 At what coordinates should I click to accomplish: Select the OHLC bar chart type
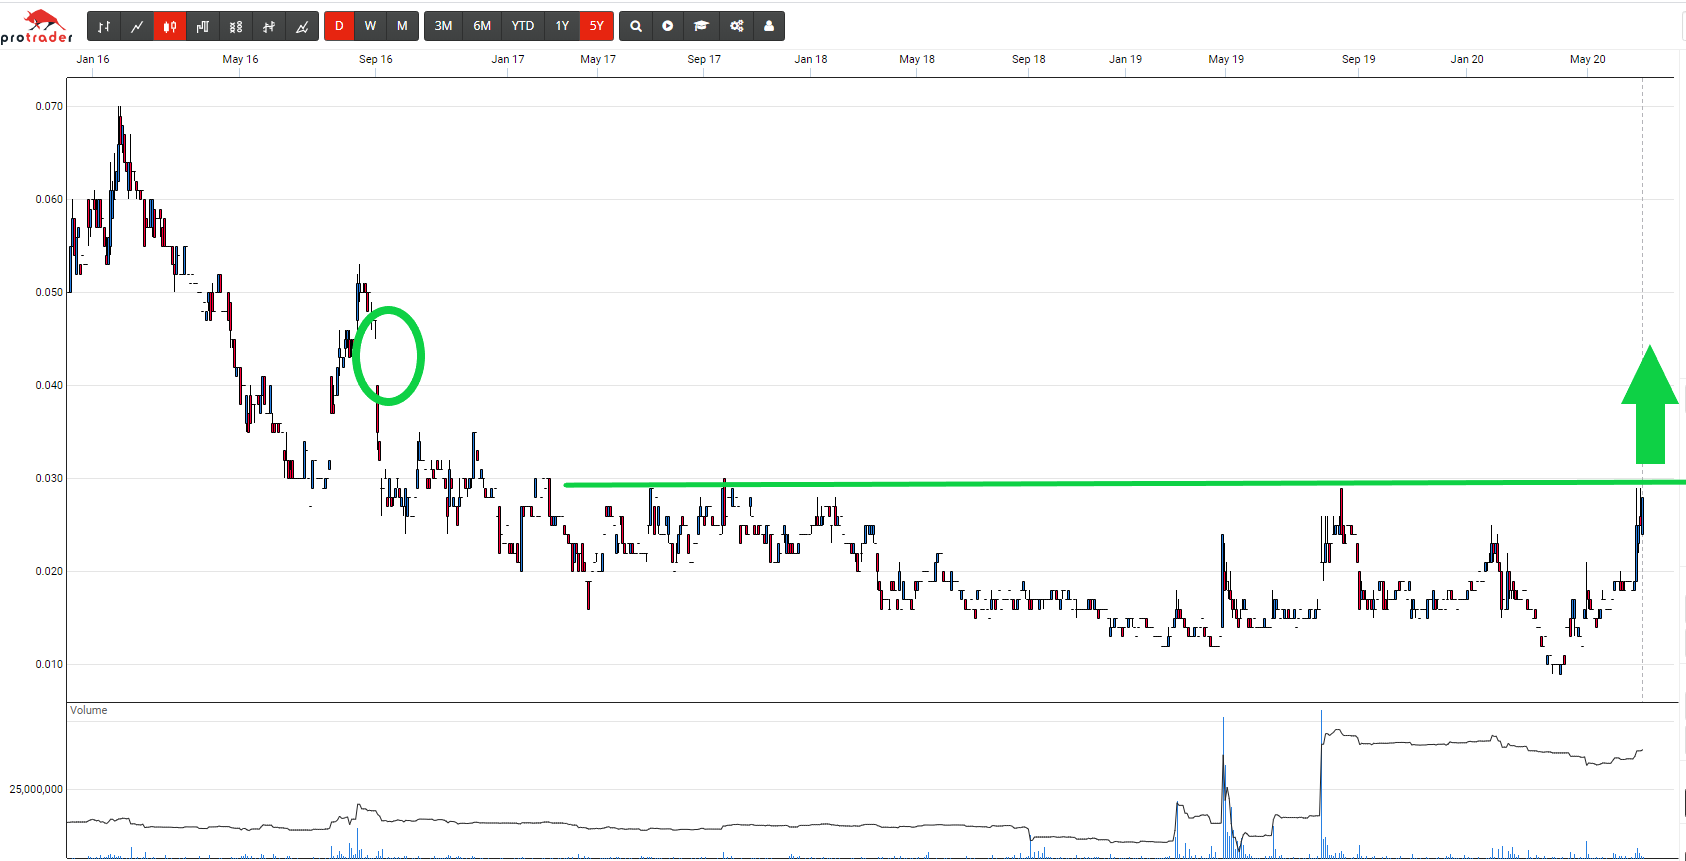tap(104, 26)
